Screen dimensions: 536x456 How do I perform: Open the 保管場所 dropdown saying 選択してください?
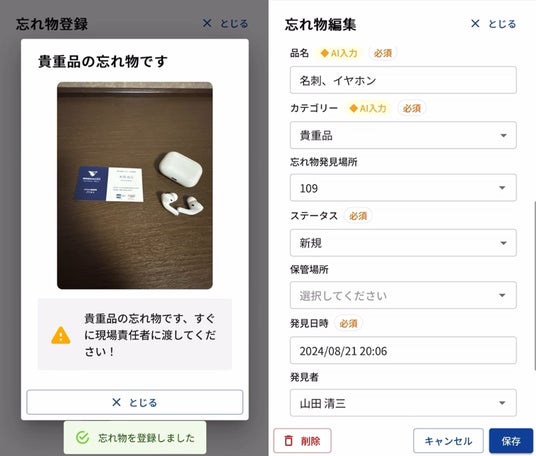[403, 295]
